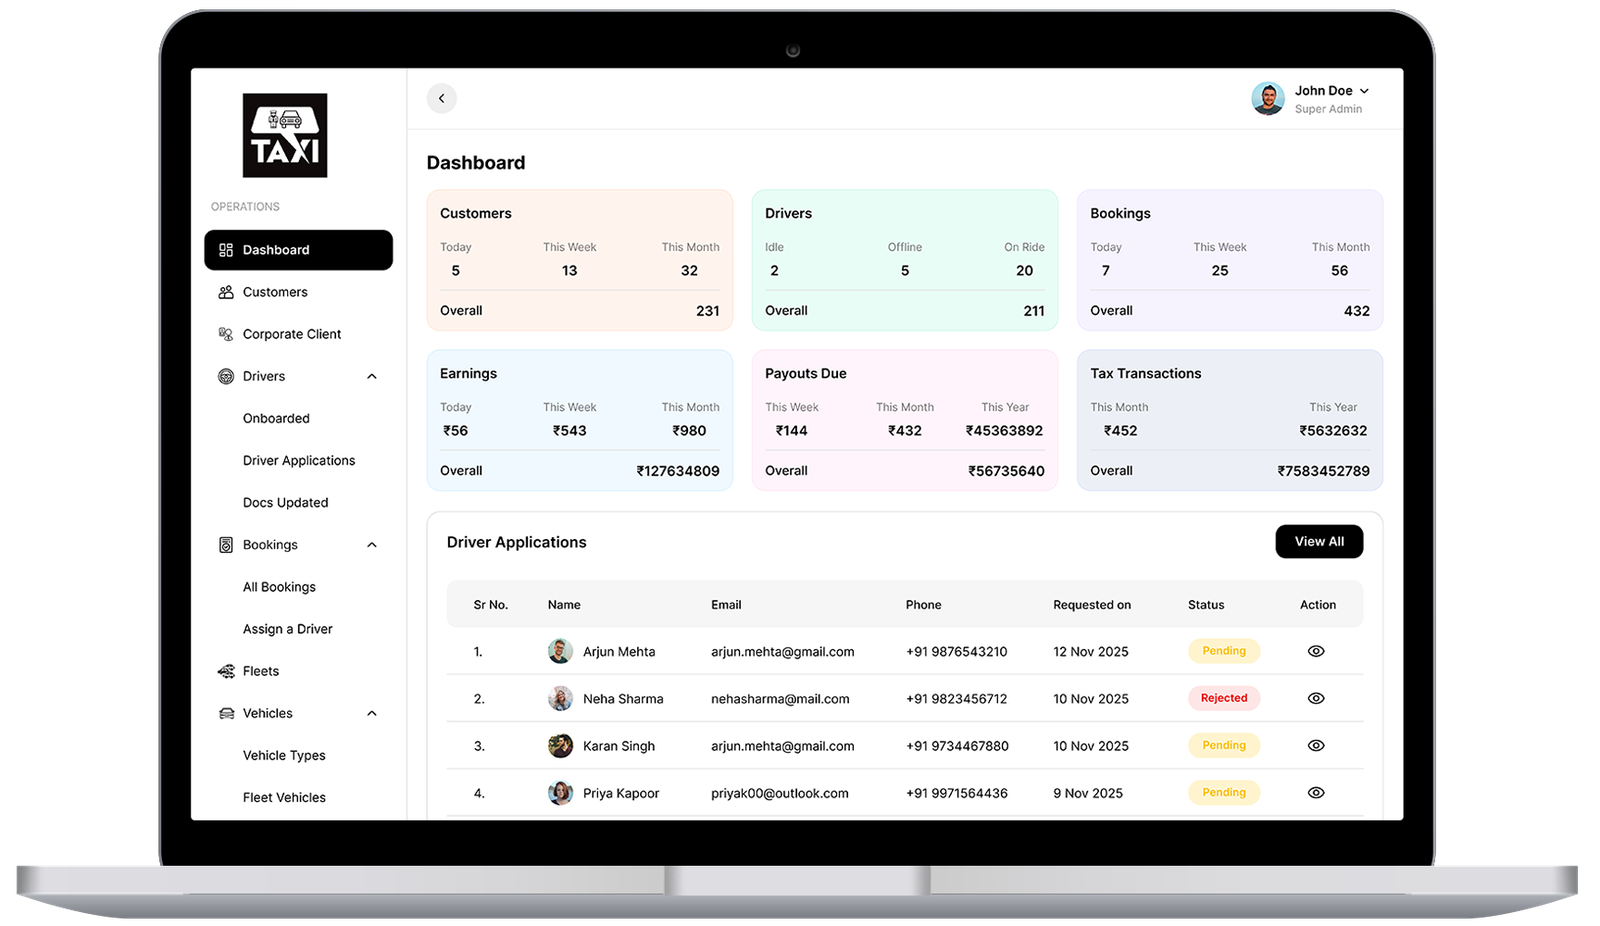Click the Customers icon in the sidebar
This screenshot has height=926, width=1600.
coord(225,291)
